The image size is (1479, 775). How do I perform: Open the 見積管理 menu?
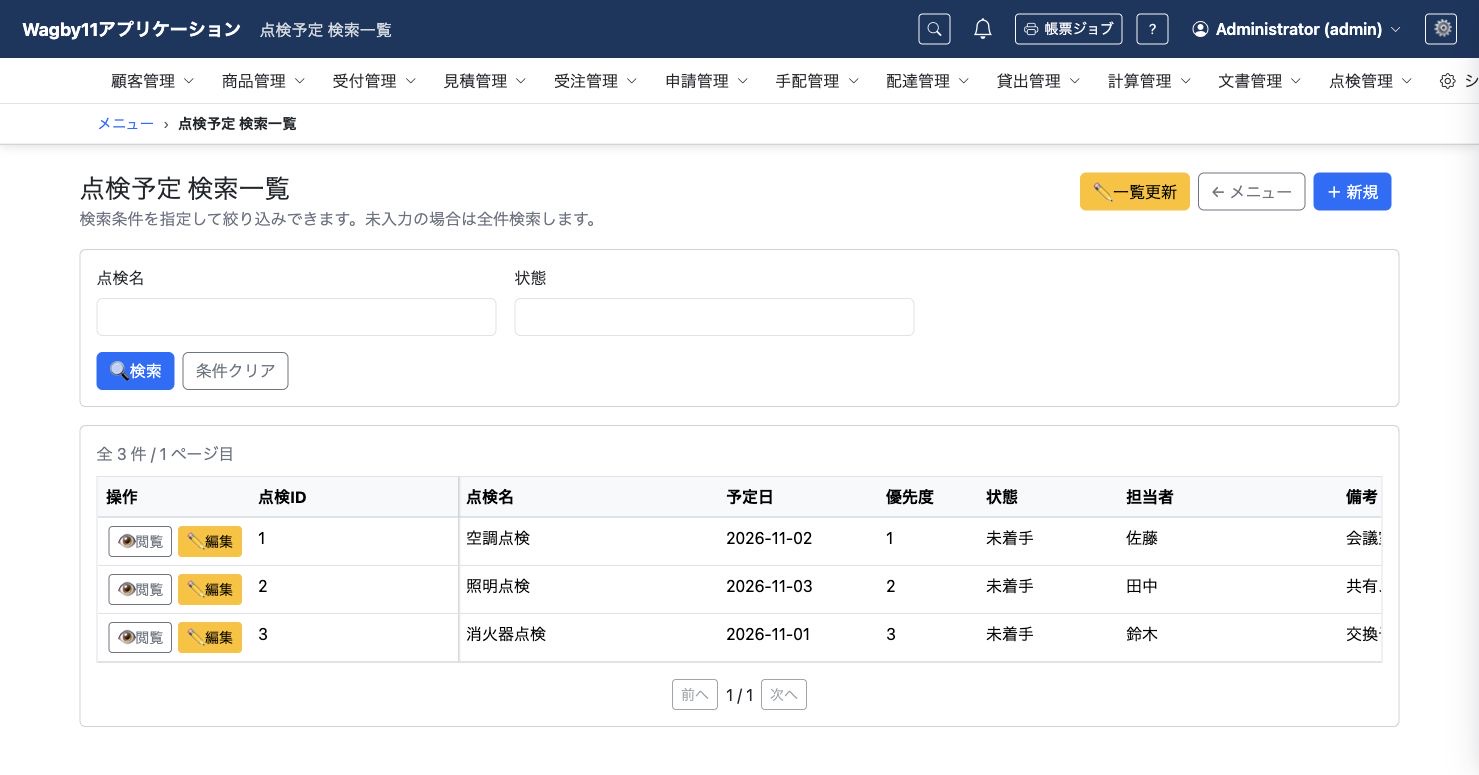click(x=486, y=81)
